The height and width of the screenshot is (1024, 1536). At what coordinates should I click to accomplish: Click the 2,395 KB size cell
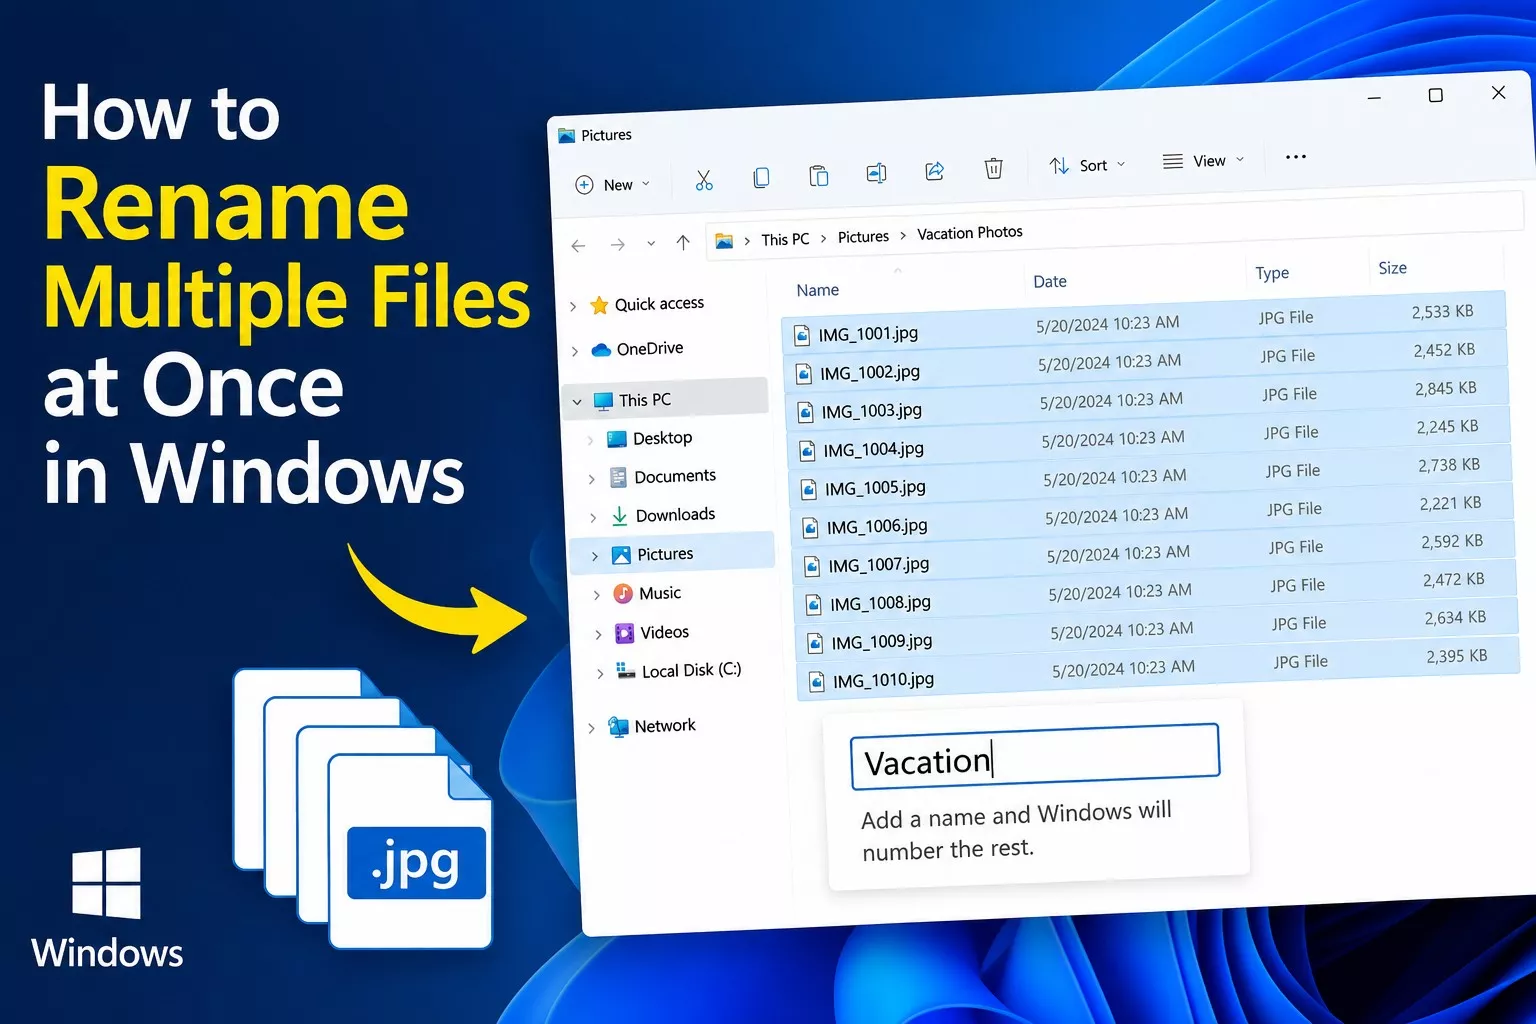tap(1456, 656)
